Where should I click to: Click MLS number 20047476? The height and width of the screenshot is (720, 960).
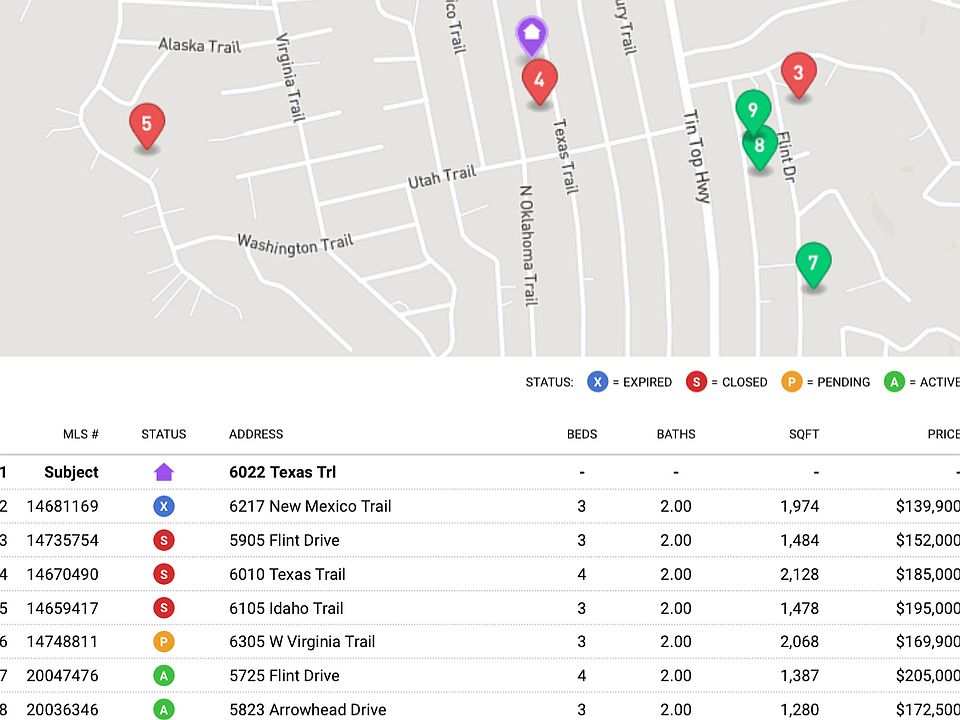coord(62,675)
